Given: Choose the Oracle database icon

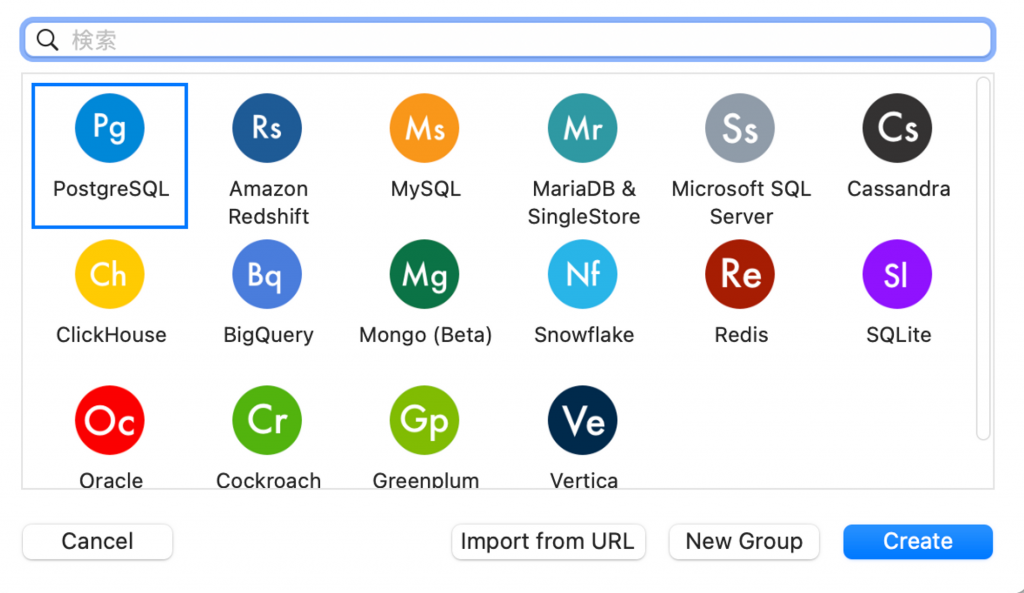Looking at the screenshot, I should [x=110, y=421].
